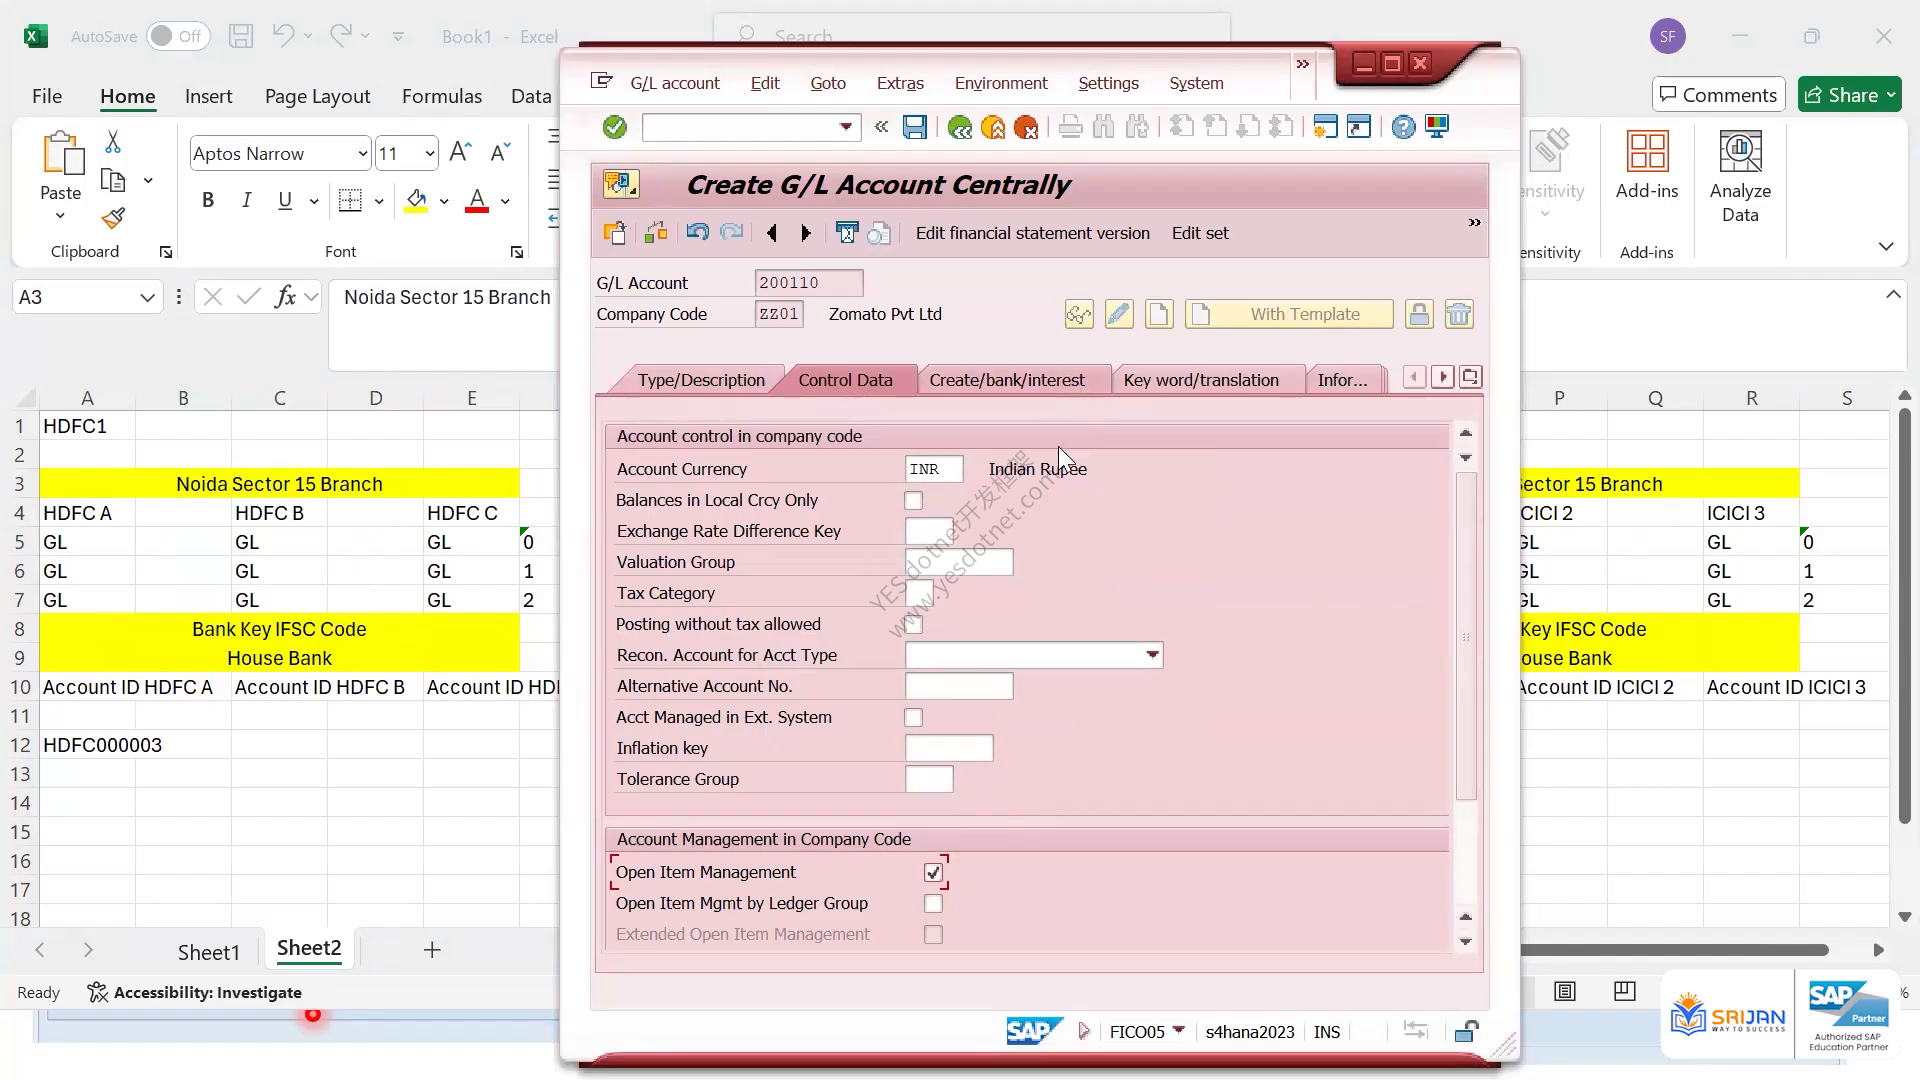Click the Delete trash can icon
1920x1080 pixels.
click(x=1459, y=314)
